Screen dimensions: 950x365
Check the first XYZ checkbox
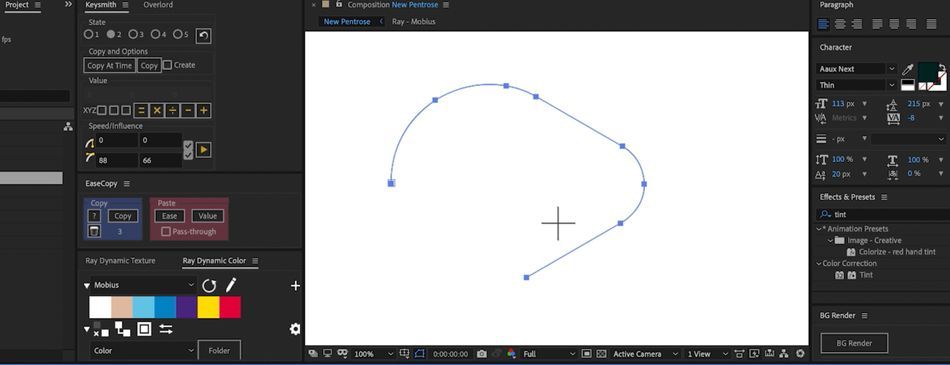click(x=102, y=110)
